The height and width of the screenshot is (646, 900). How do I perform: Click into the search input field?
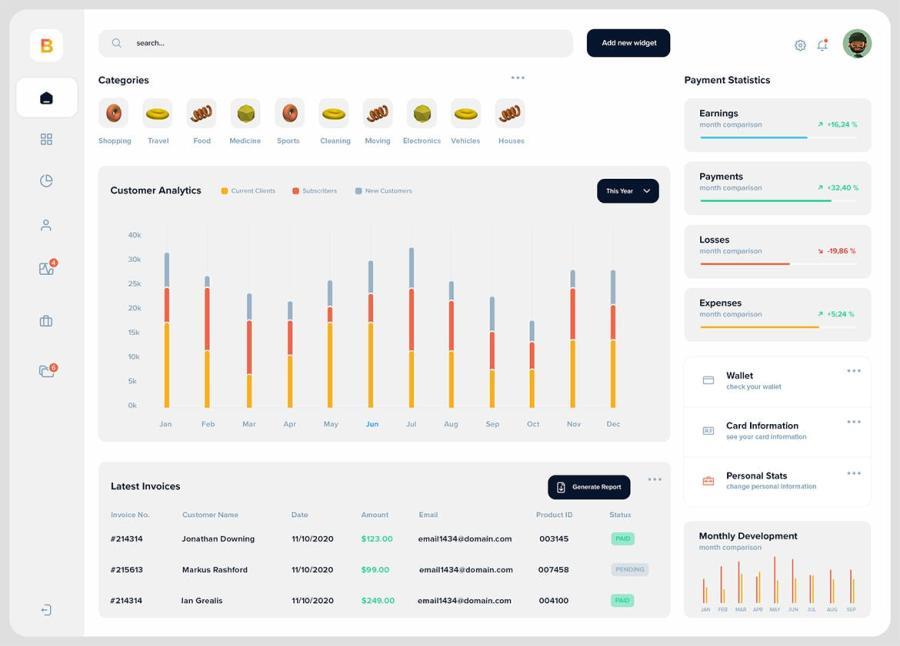pyautogui.click(x=336, y=43)
